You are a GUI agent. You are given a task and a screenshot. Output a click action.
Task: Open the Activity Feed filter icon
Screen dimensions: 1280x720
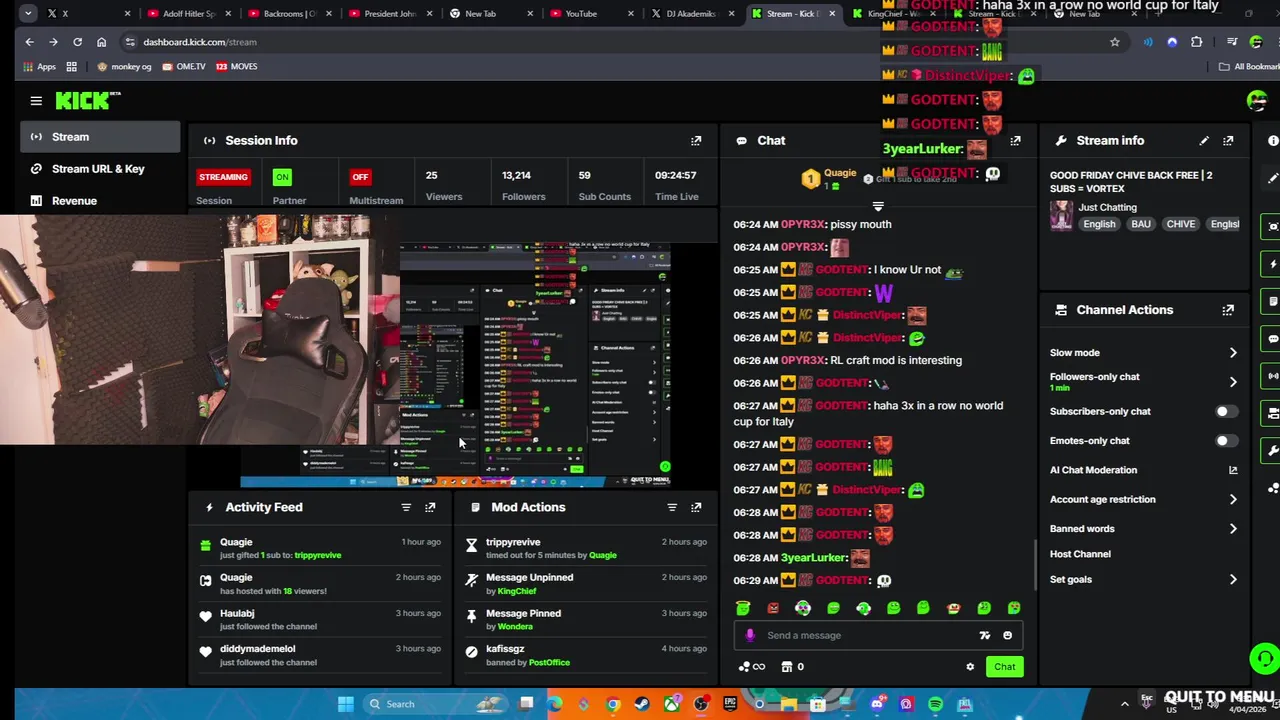coord(406,507)
